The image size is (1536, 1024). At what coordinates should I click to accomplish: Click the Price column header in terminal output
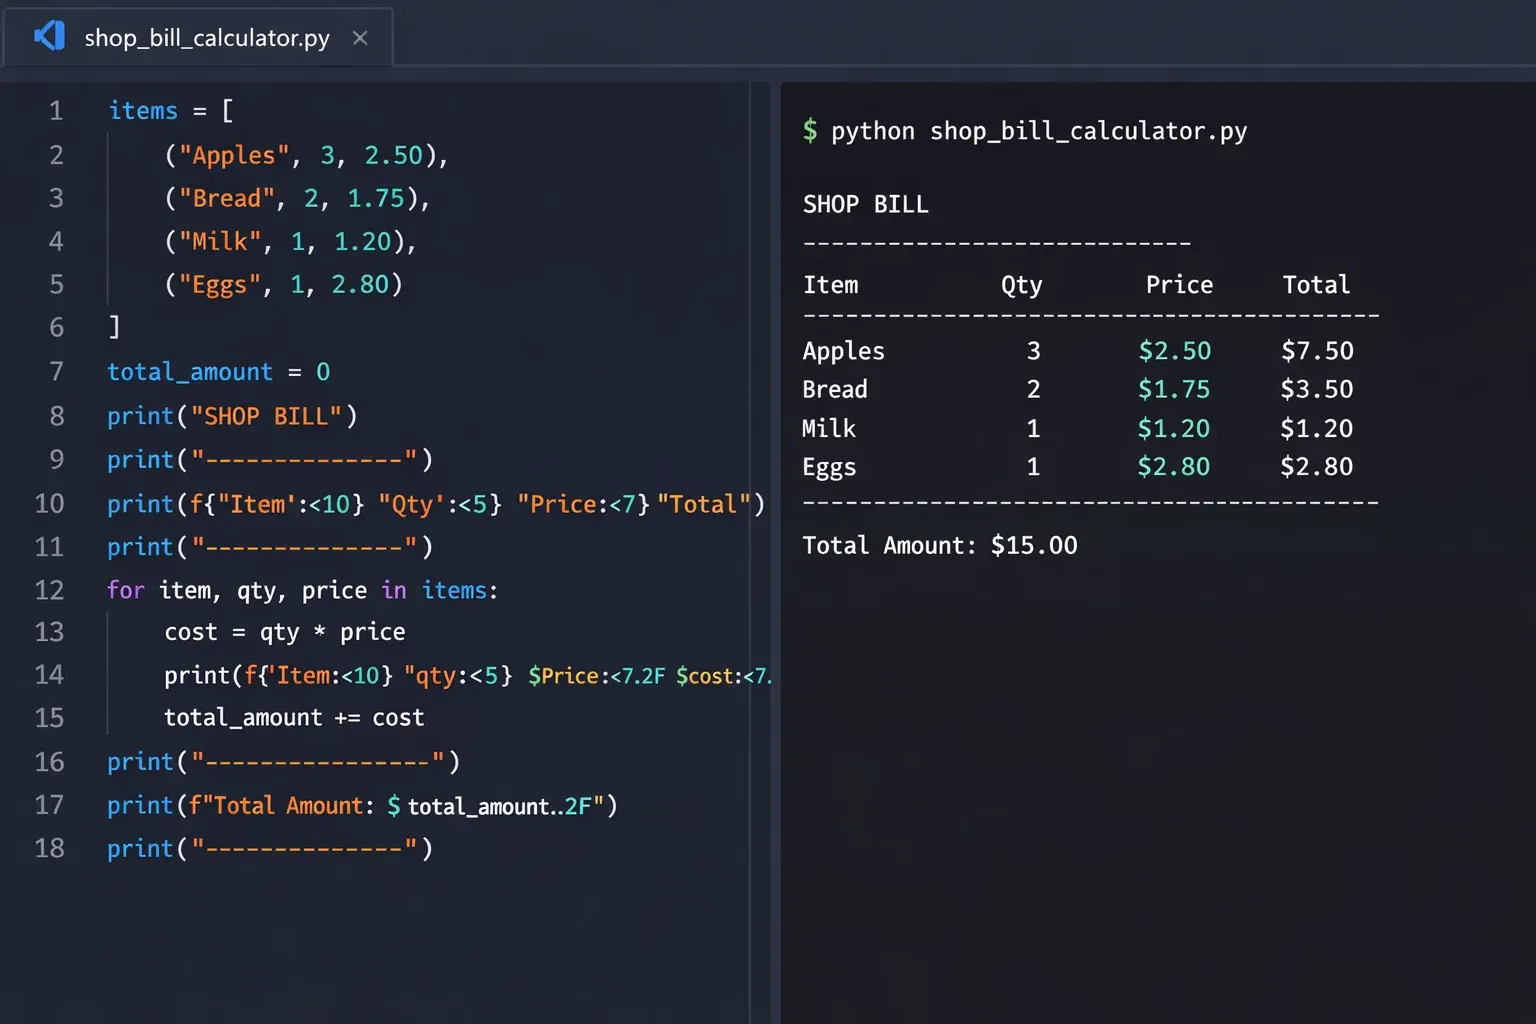tap(1179, 285)
